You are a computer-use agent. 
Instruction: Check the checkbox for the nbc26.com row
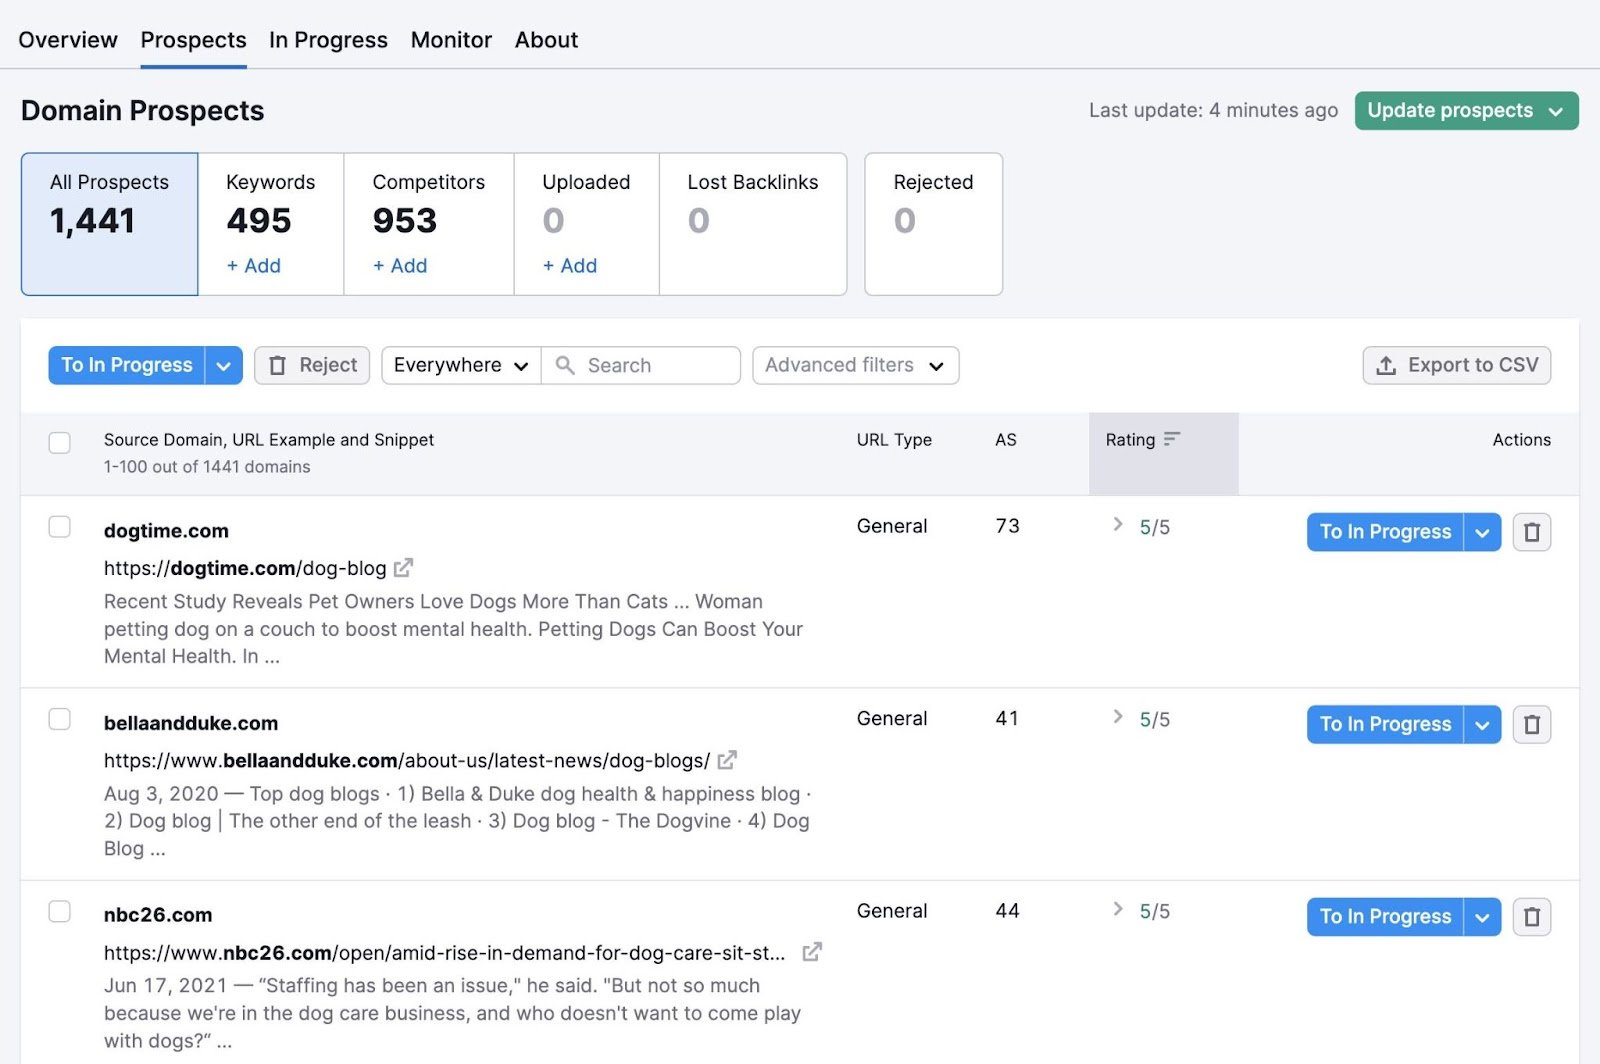coord(60,911)
